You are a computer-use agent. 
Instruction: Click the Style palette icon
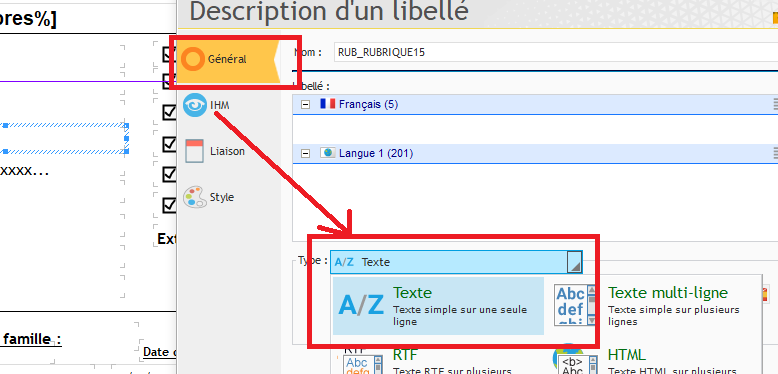[x=194, y=197]
